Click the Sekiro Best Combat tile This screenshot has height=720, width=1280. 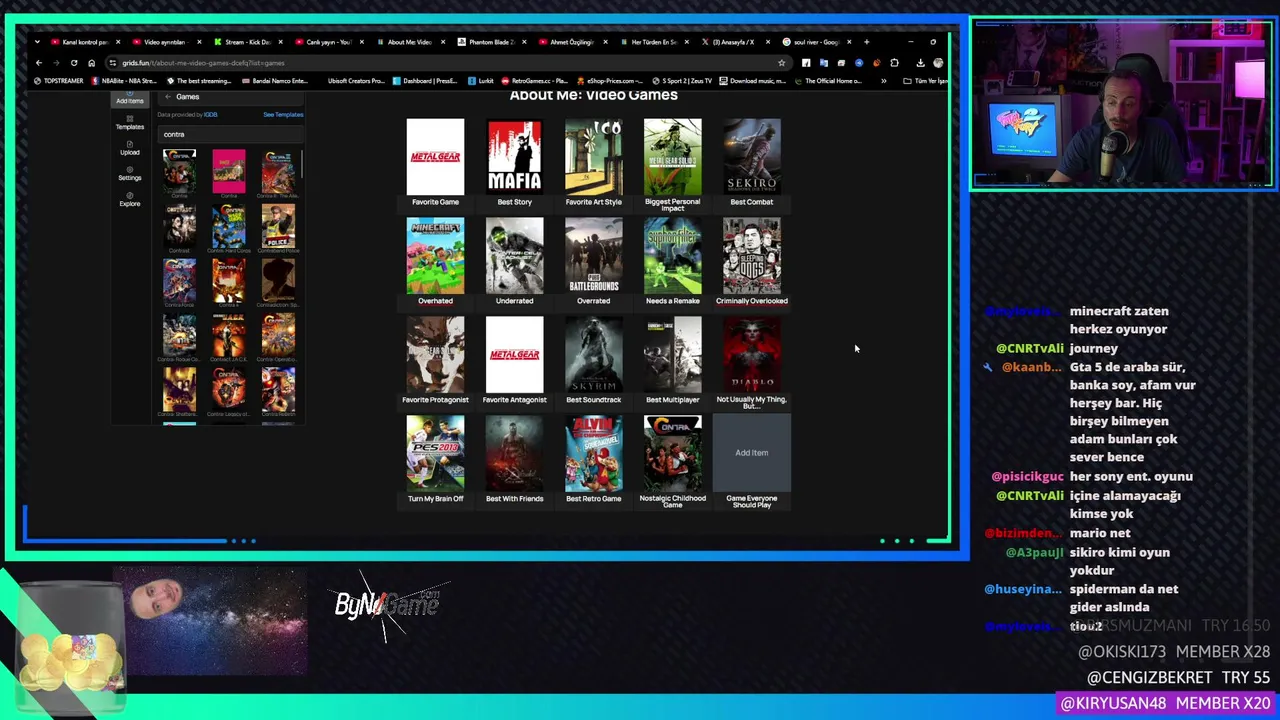tap(752, 157)
